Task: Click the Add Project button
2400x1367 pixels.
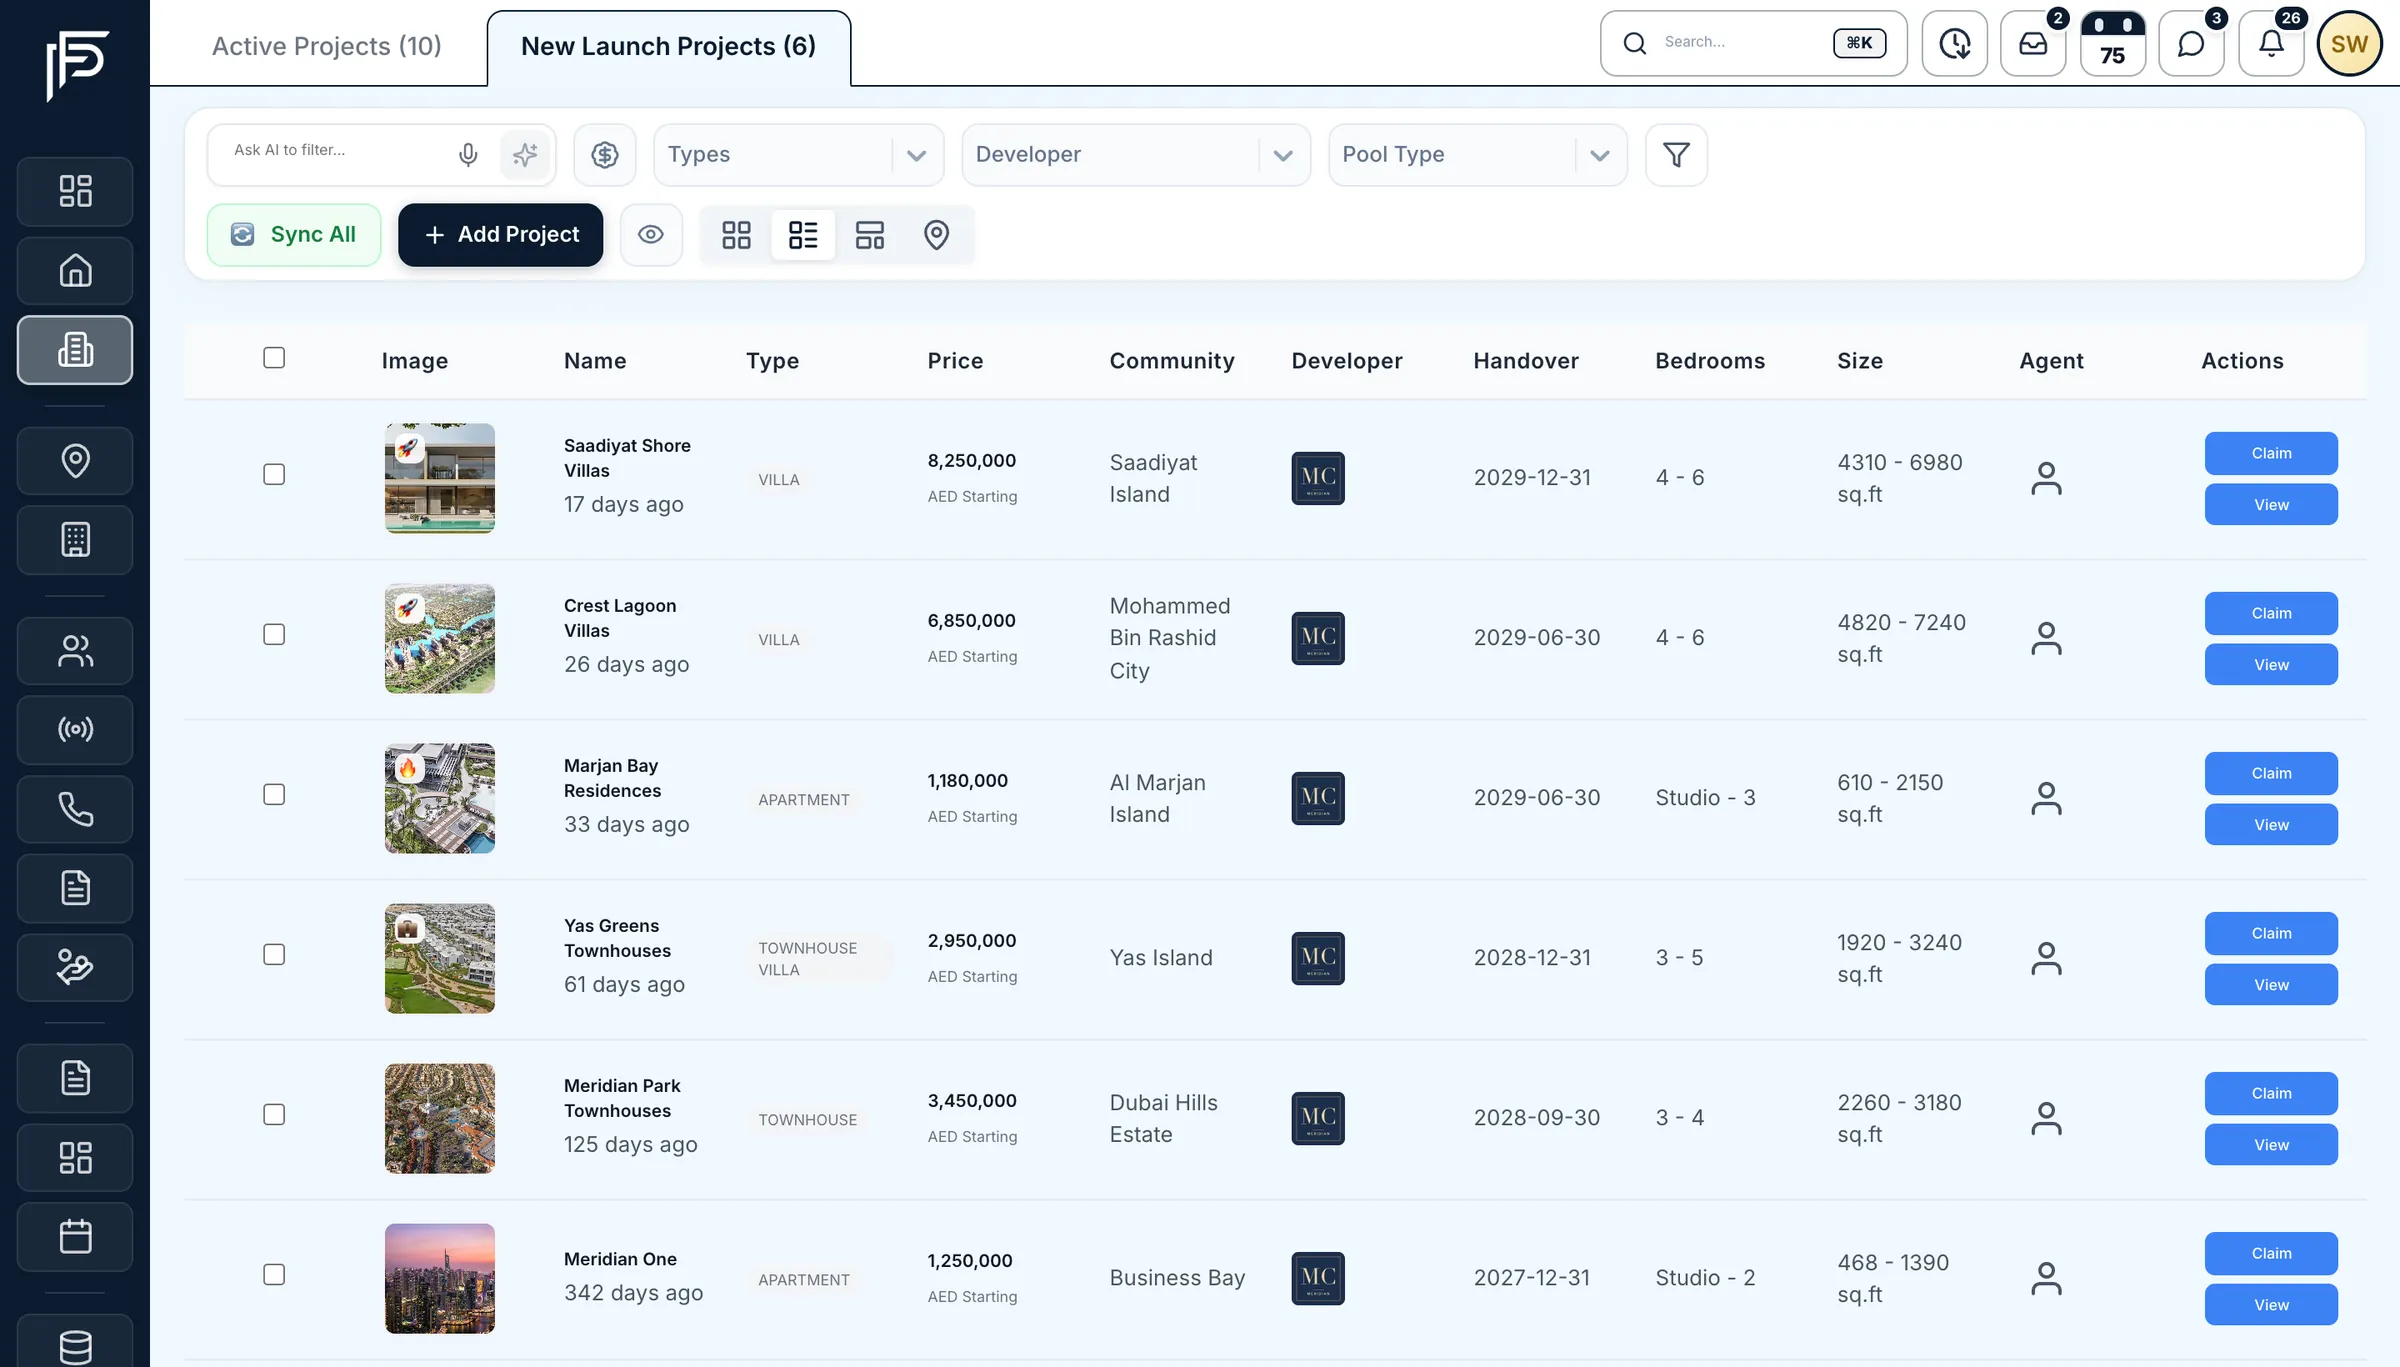Action: [501, 235]
